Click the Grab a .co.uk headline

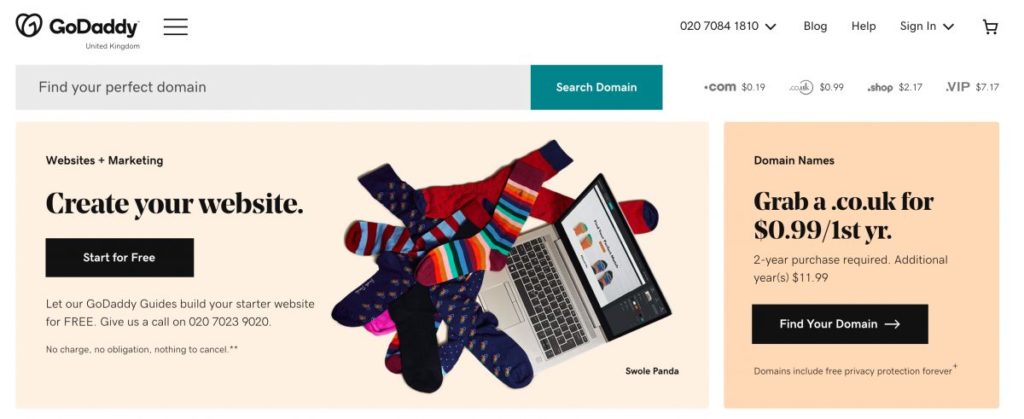click(x=844, y=215)
